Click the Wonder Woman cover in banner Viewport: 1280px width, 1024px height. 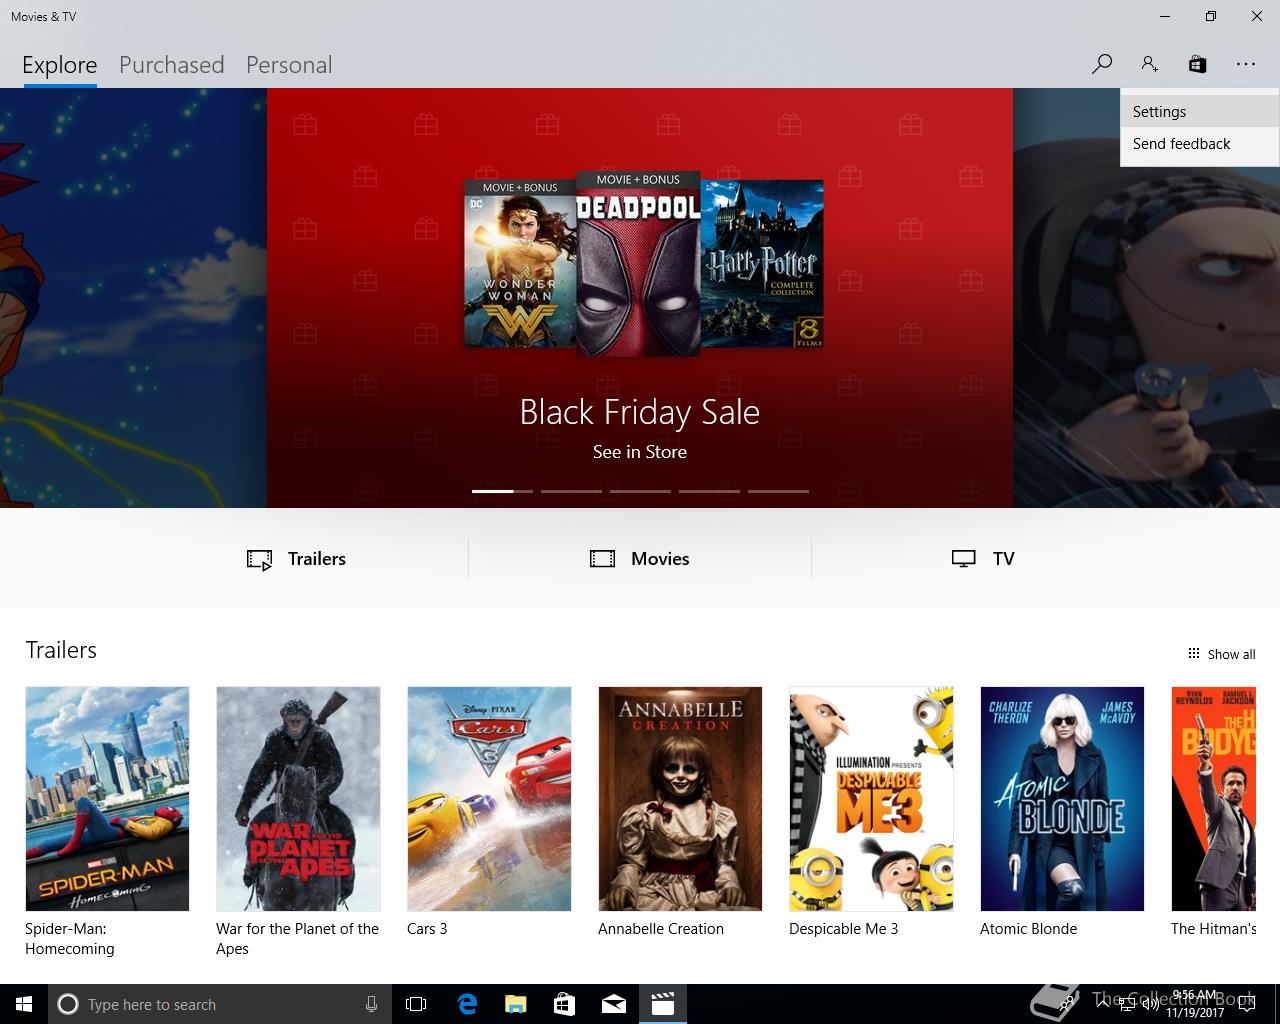pos(520,264)
